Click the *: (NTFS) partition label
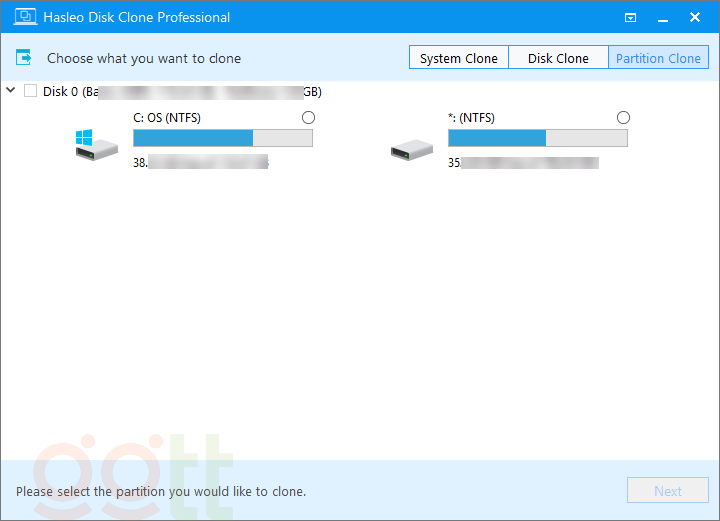Image resolution: width=720 pixels, height=521 pixels. pos(471,118)
